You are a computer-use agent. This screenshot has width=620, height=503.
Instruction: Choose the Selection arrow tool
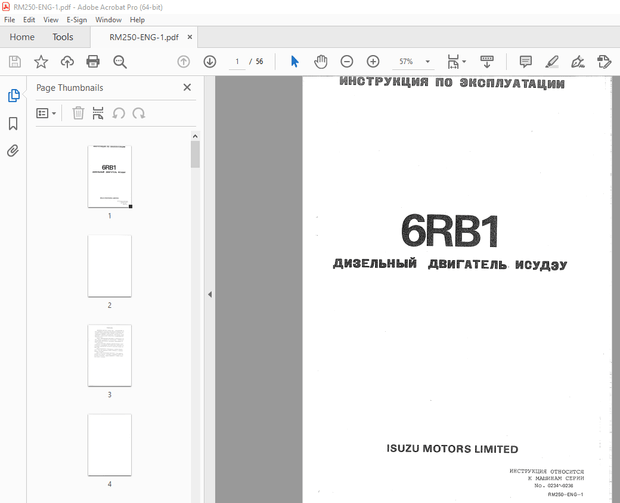tap(295, 62)
